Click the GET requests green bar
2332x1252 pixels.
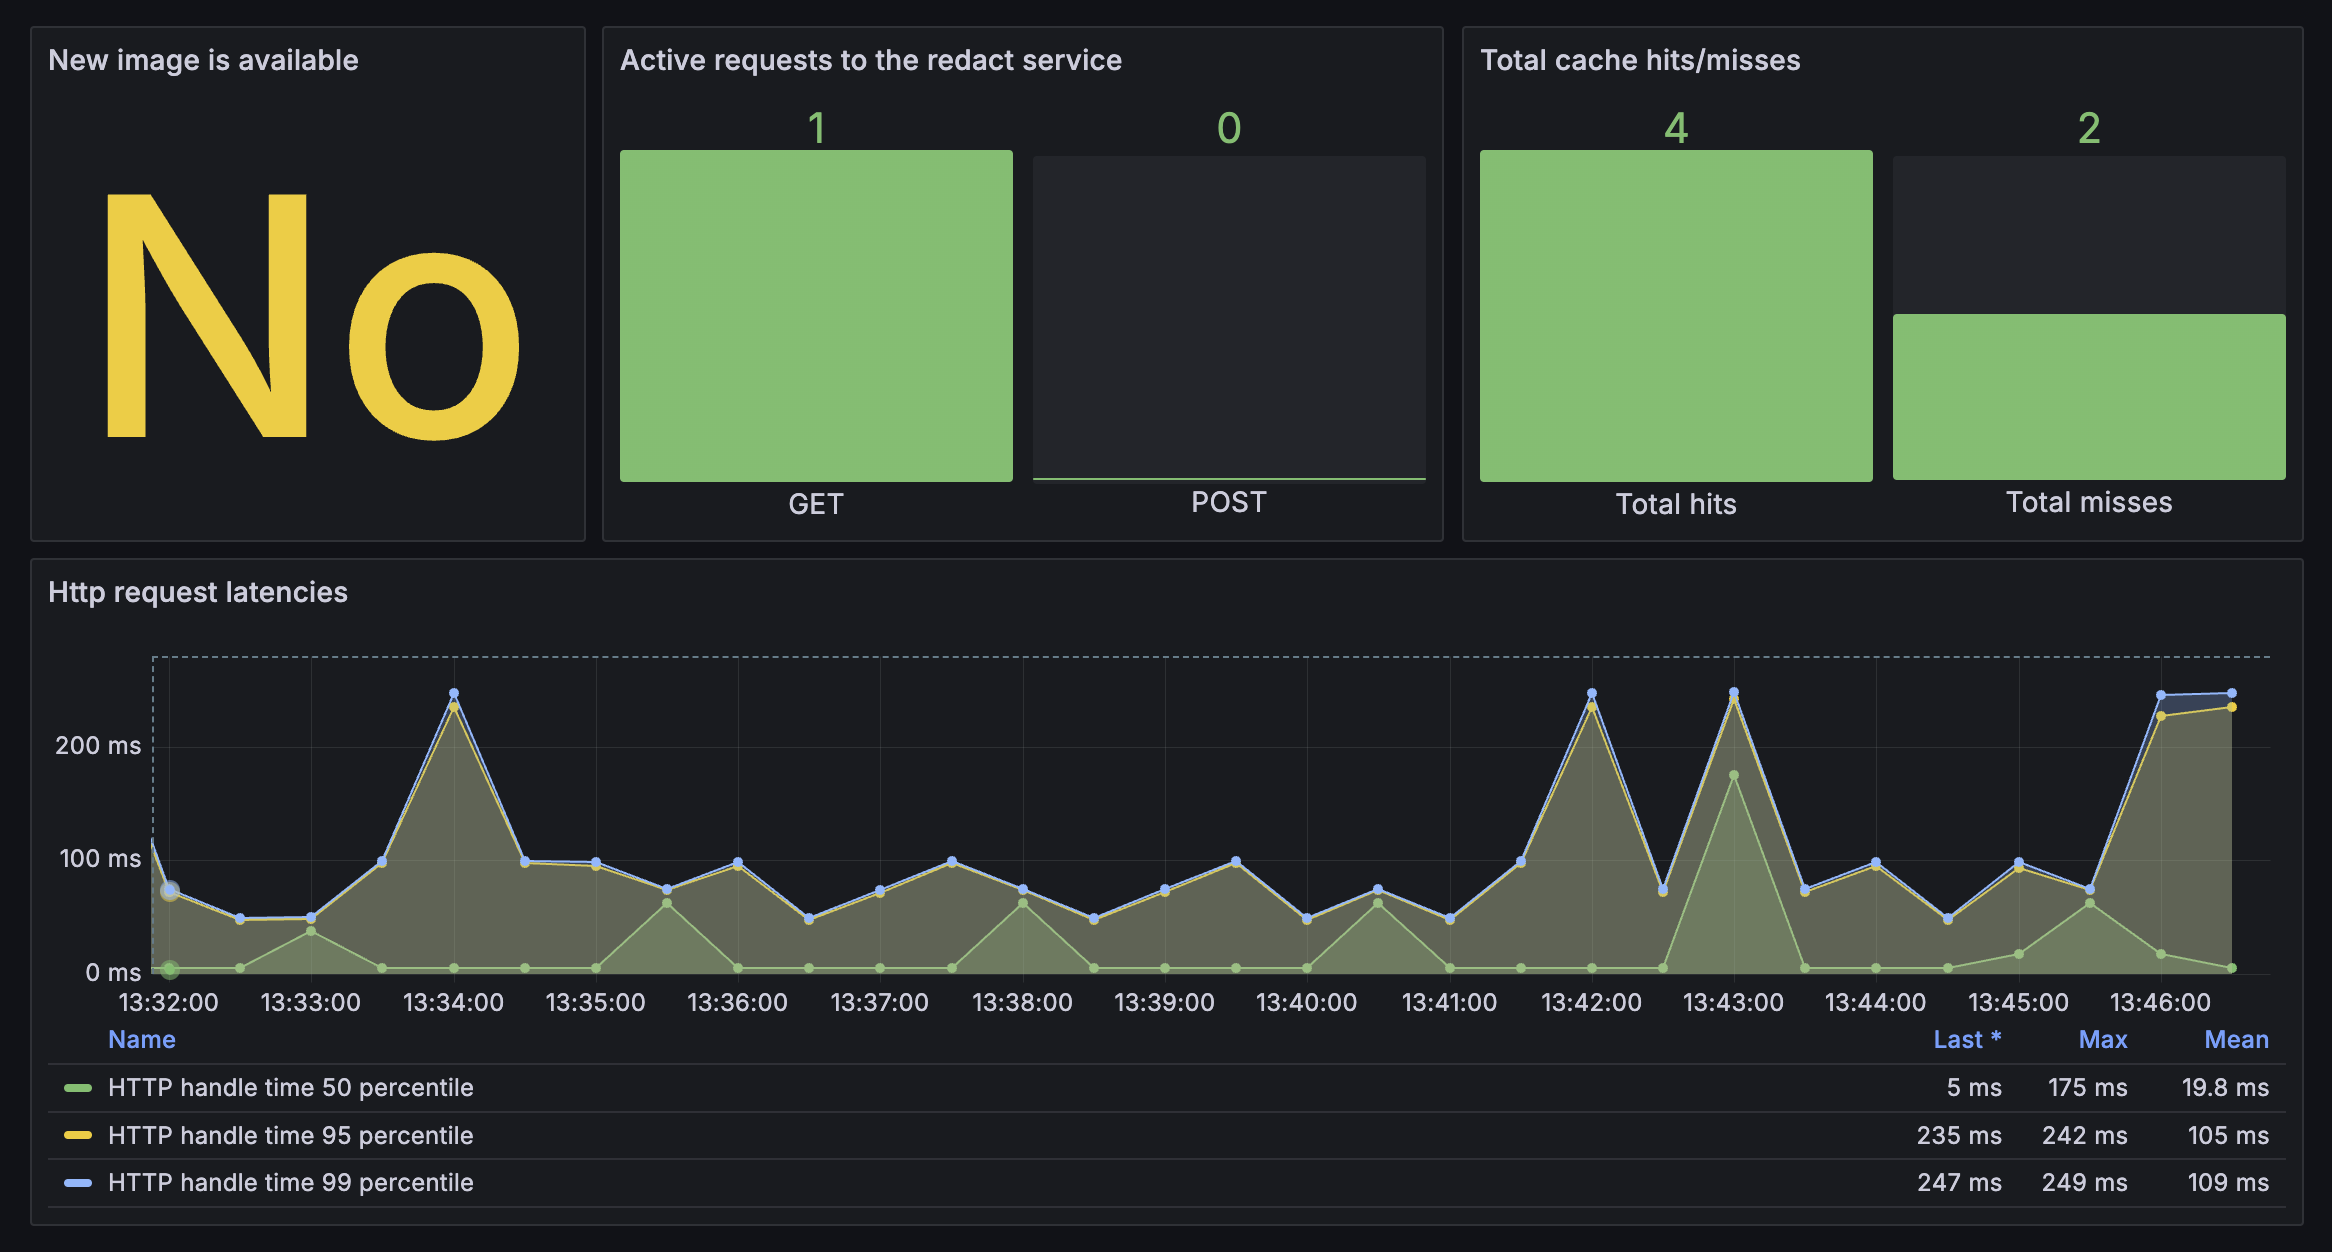tap(816, 316)
